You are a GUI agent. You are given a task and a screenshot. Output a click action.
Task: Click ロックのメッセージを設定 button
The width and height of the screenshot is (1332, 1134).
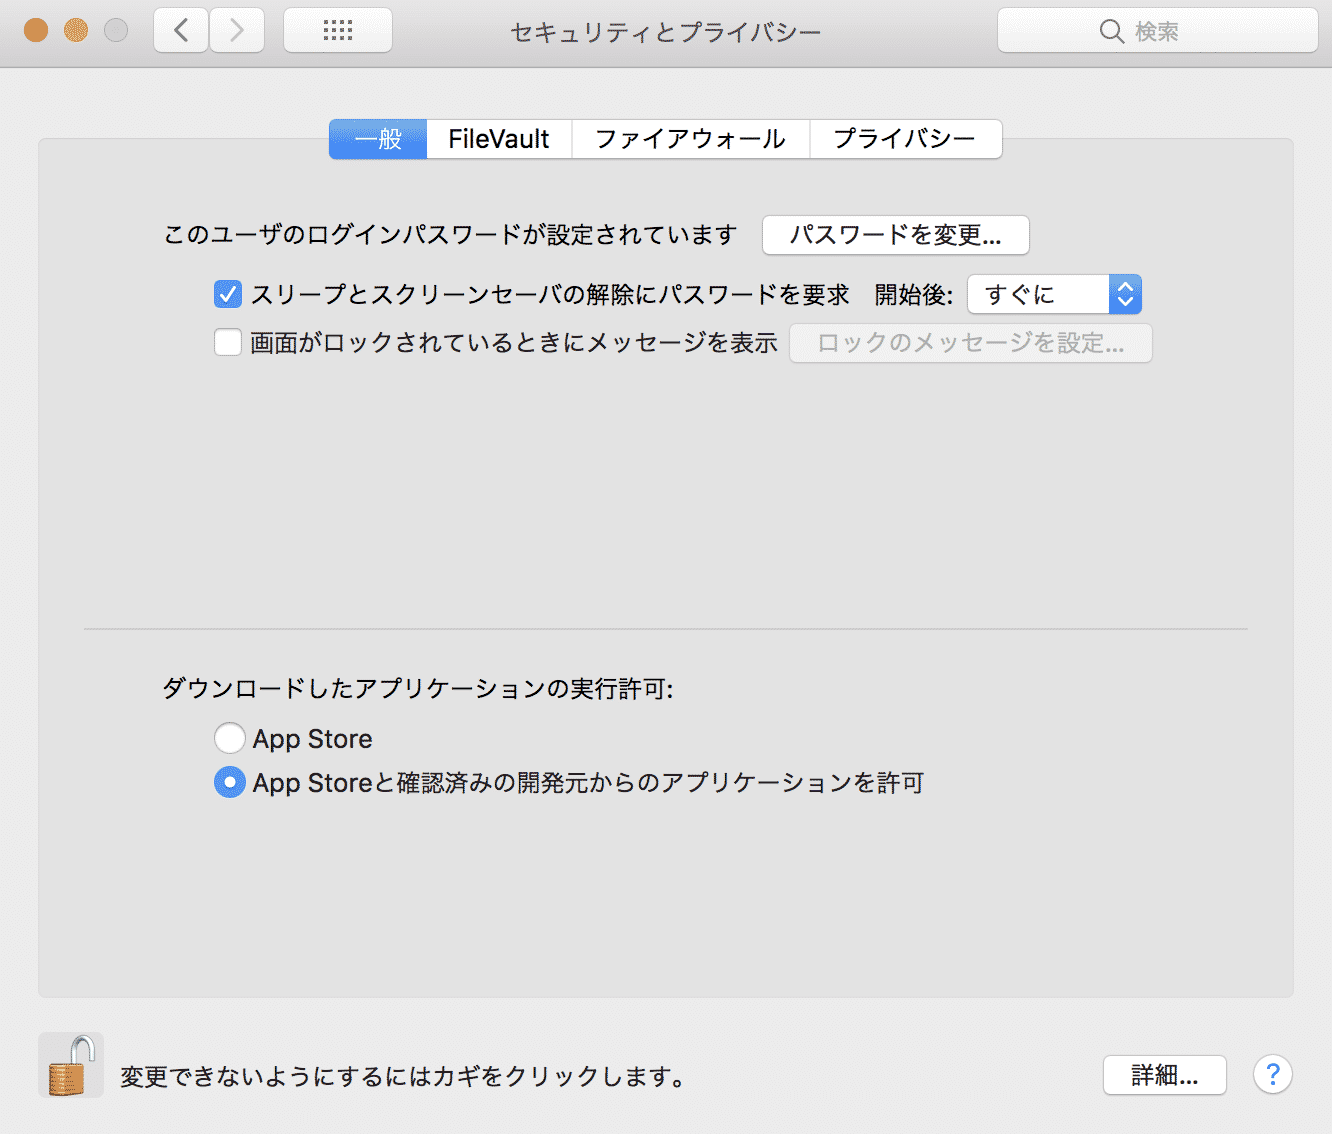click(x=971, y=343)
